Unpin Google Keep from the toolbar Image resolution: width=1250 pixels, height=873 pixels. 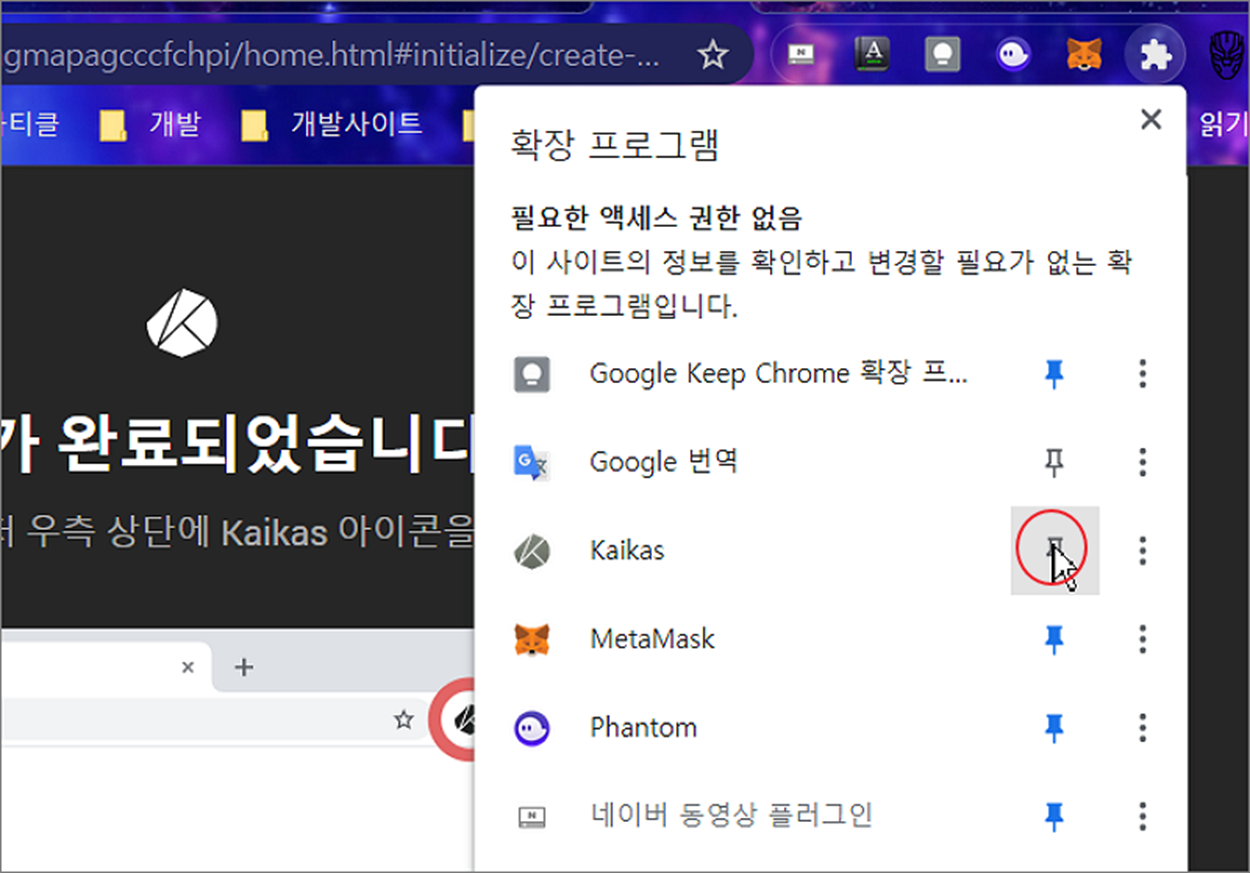(1054, 374)
